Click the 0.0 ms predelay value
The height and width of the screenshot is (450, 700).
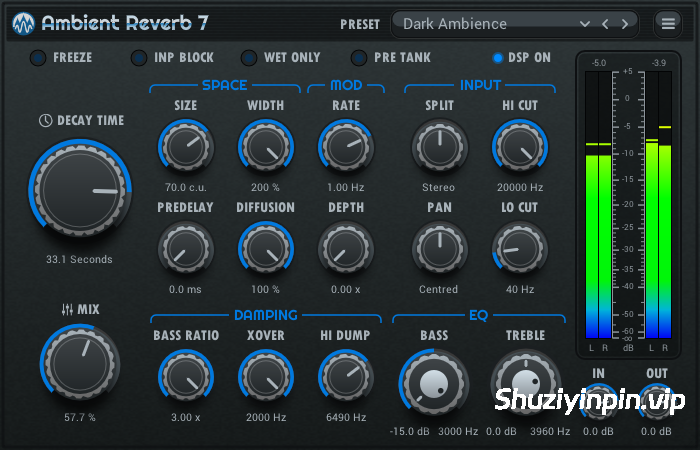point(185,289)
